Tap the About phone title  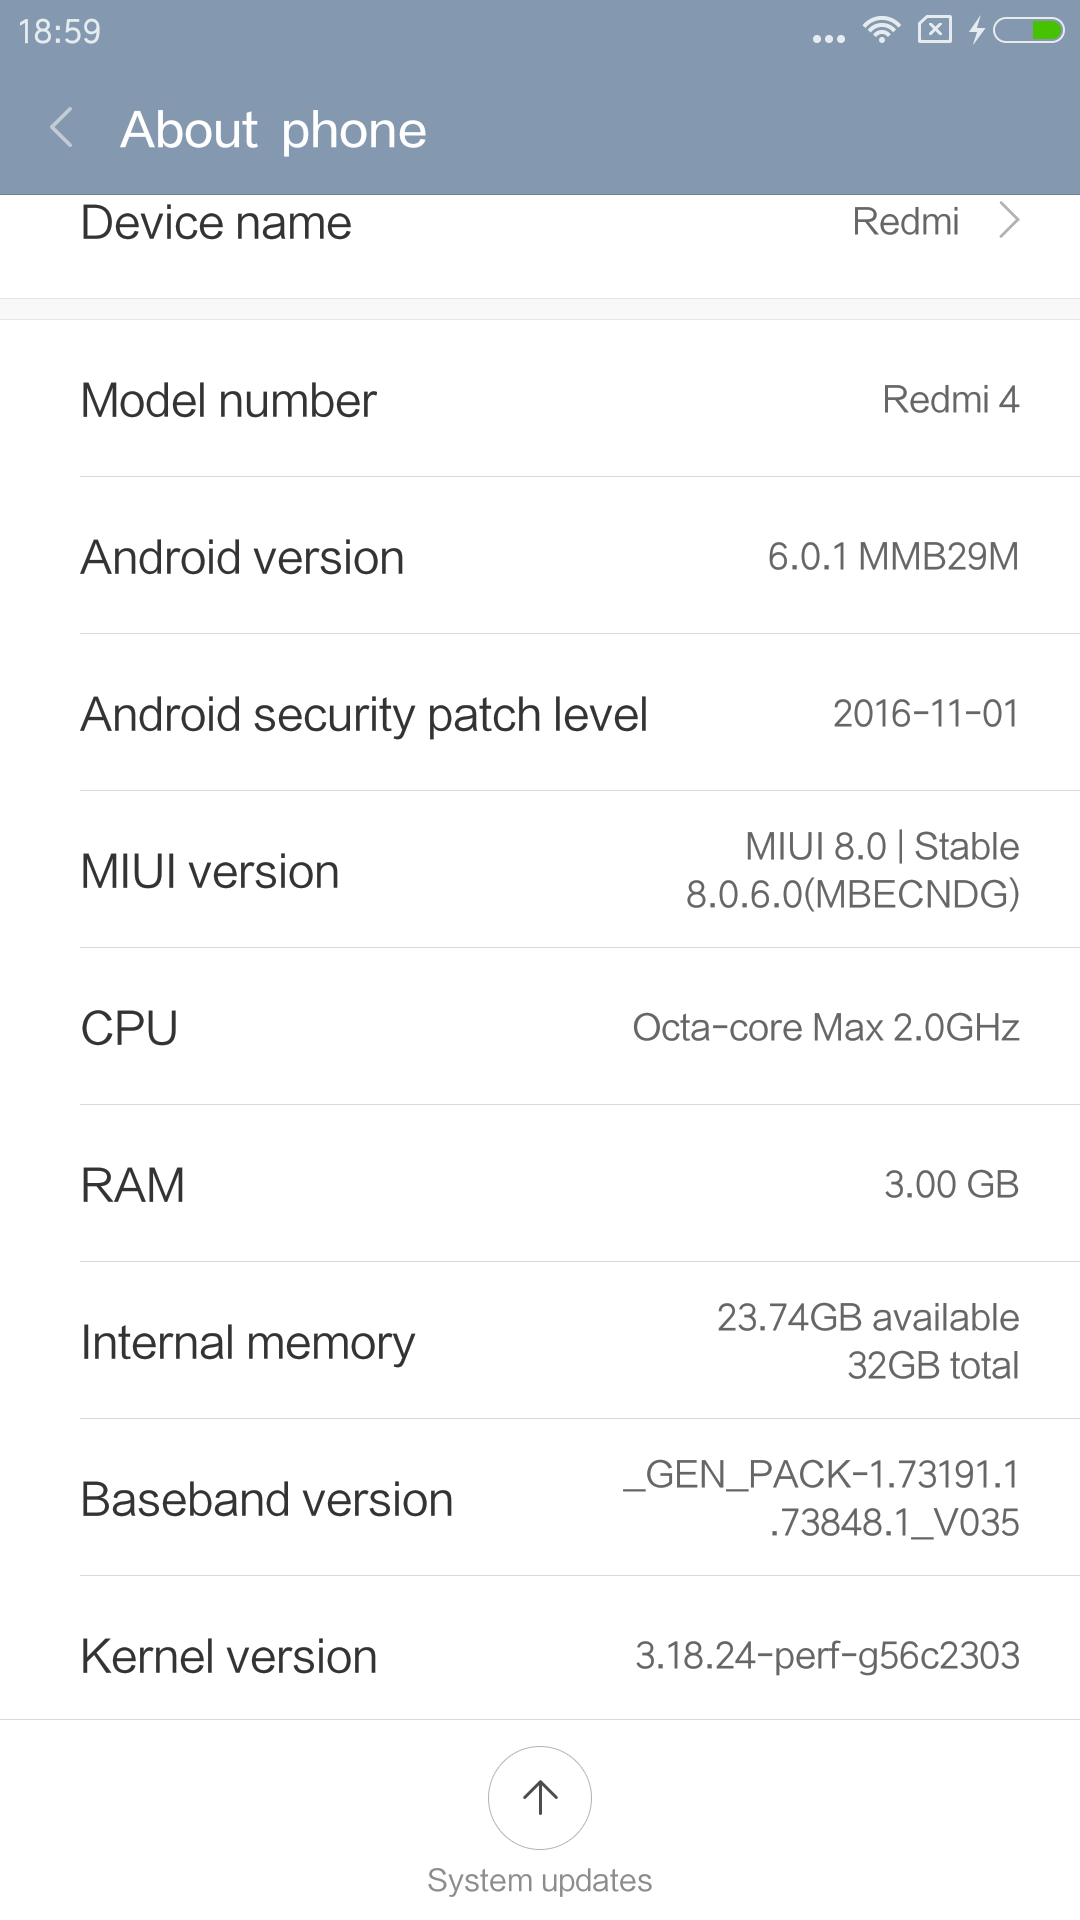pos(273,130)
